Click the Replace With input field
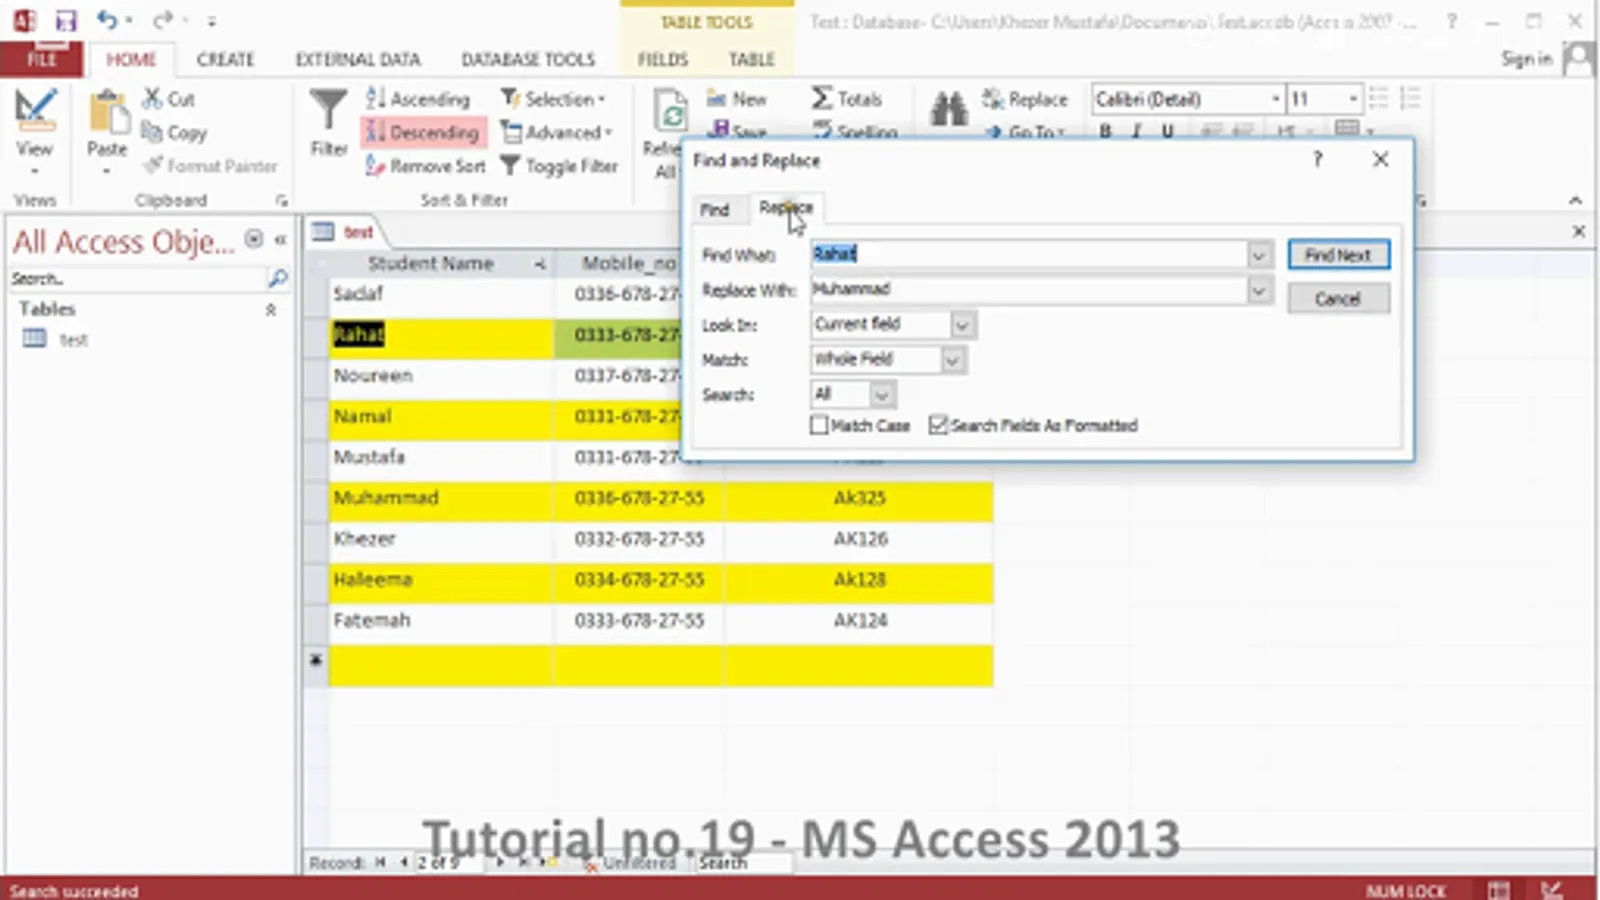 (x=1028, y=289)
